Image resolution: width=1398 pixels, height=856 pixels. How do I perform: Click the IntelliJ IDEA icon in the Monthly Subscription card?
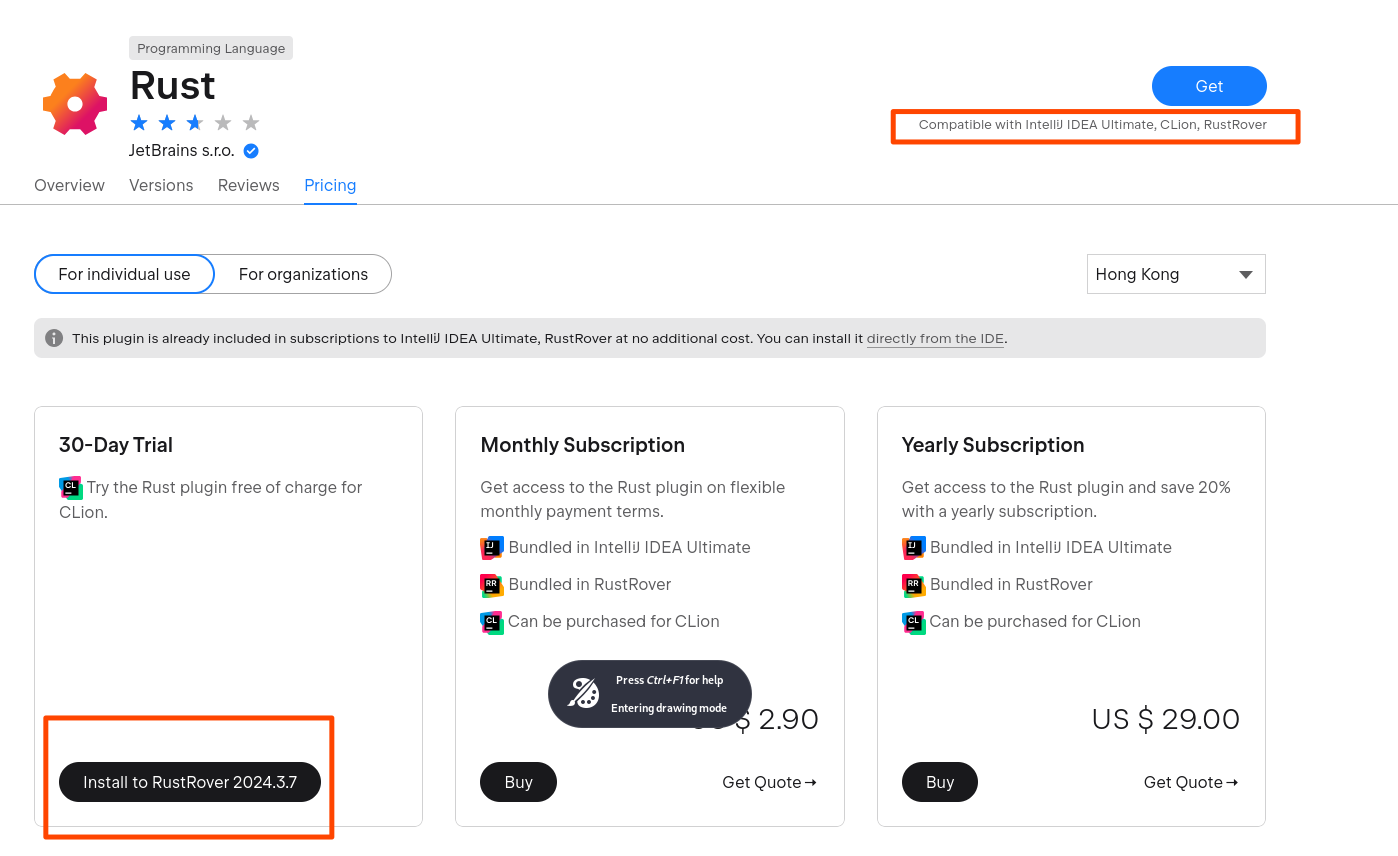point(492,548)
